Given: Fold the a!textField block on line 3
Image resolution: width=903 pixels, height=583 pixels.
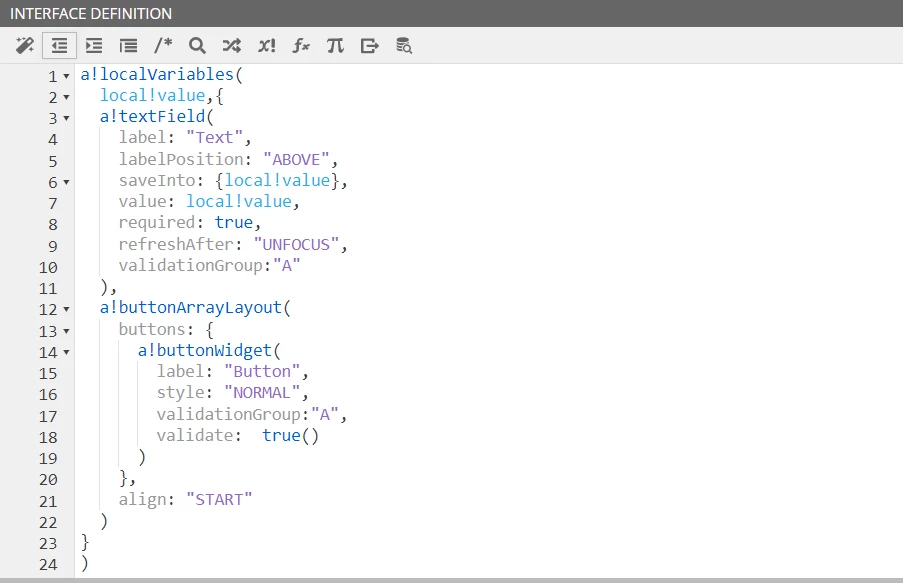Looking at the screenshot, I should tap(66, 118).
